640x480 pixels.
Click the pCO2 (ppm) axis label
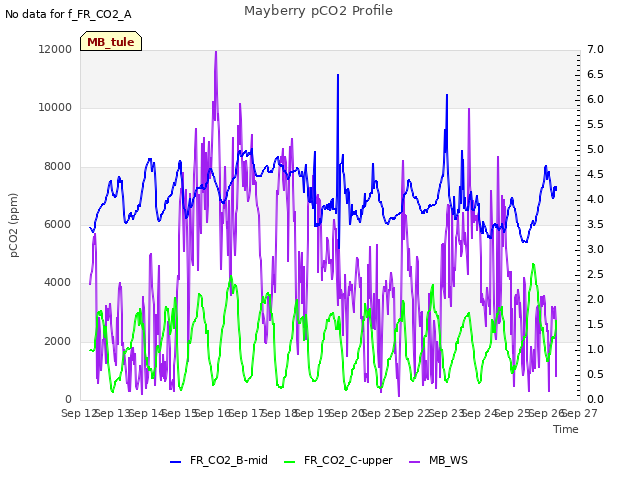pos(14,225)
